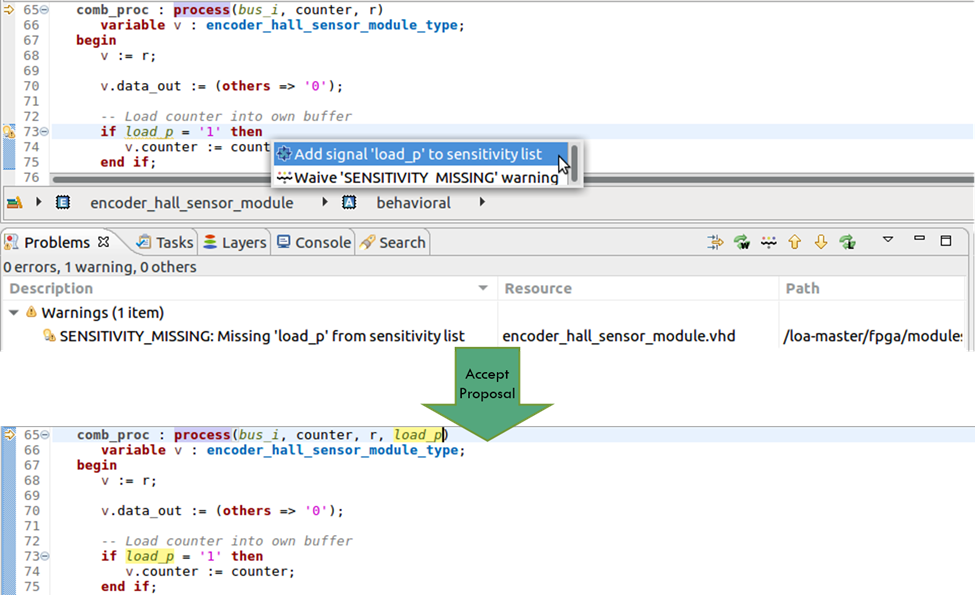Click the Problems tab icon
Screen dimensions: 975x595
click(11, 242)
